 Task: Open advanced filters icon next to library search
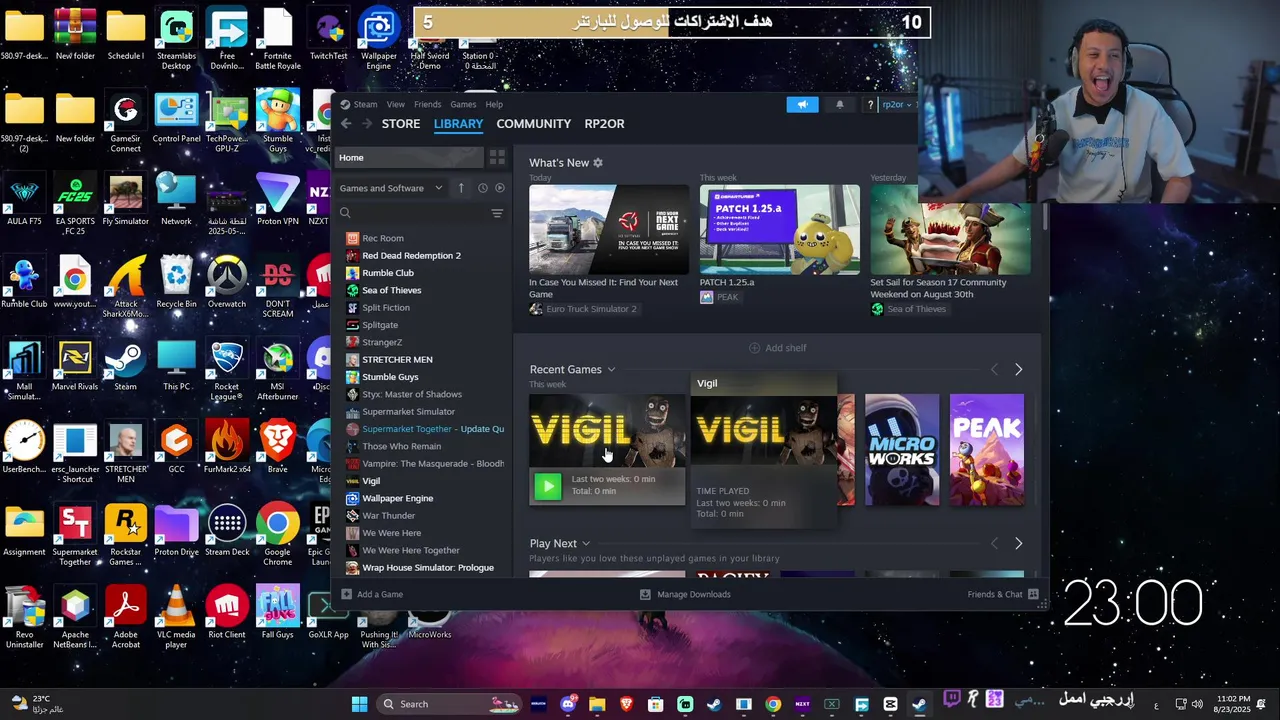click(497, 213)
